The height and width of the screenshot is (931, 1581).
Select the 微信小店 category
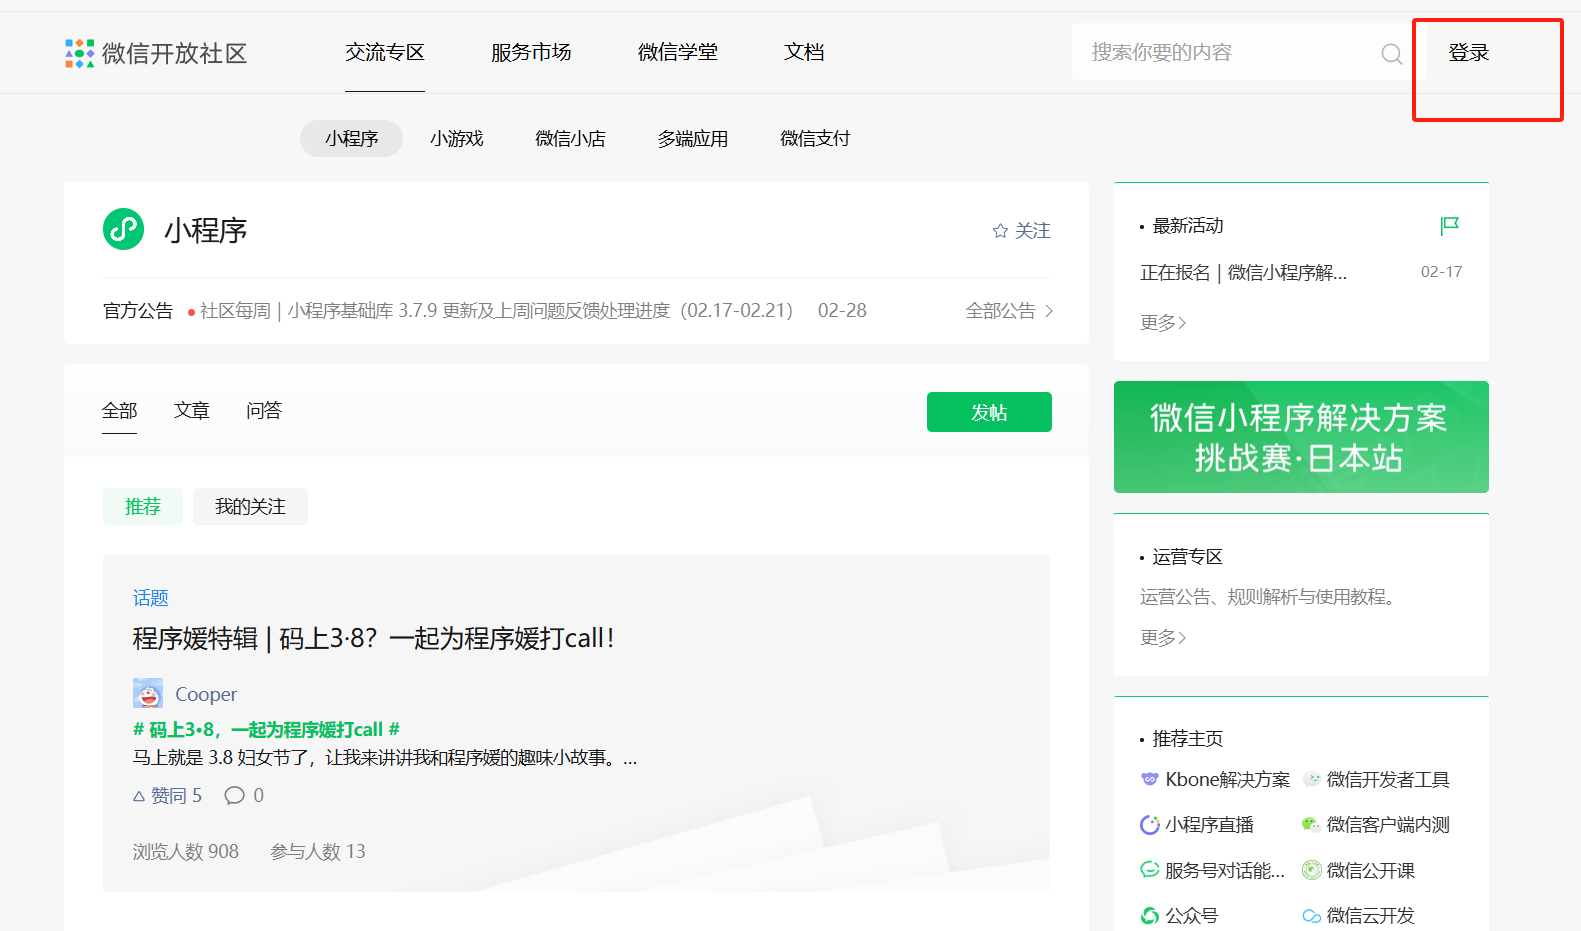[570, 138]
